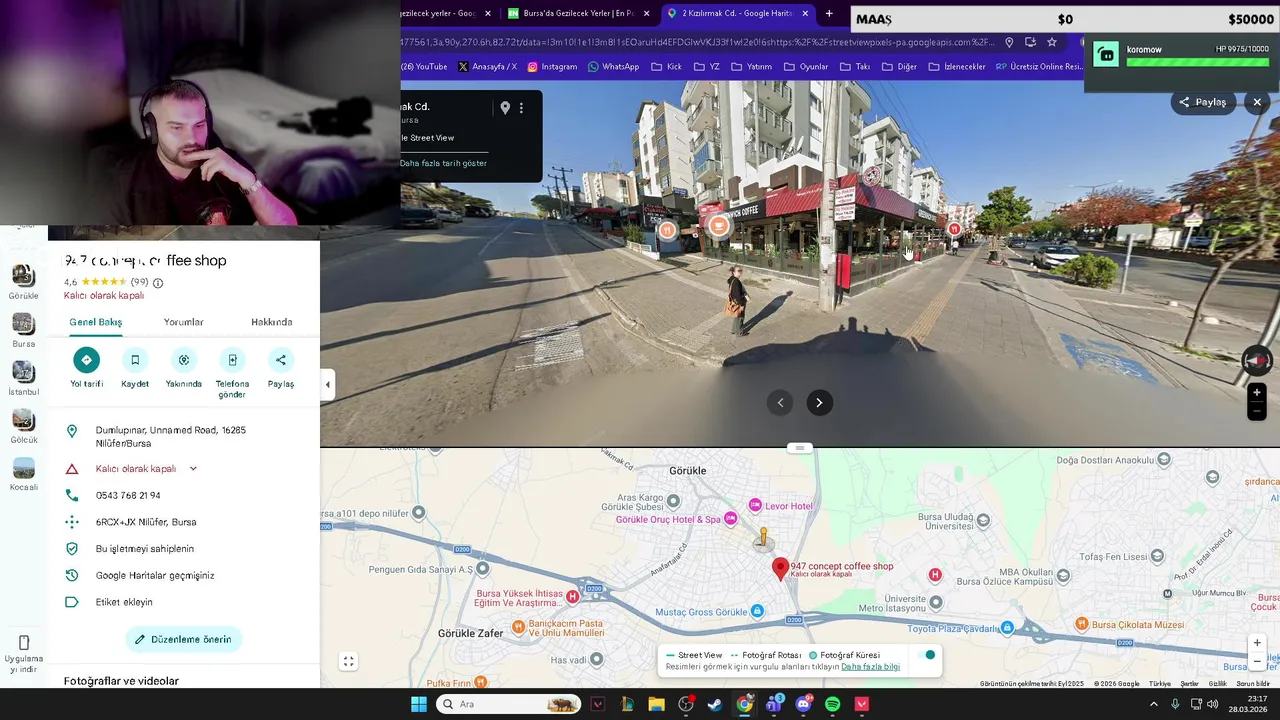The height and width of the screenshot is (720, 1280).
Task: Click the Windows taskbar search box
Action: [x=509, y=704]
